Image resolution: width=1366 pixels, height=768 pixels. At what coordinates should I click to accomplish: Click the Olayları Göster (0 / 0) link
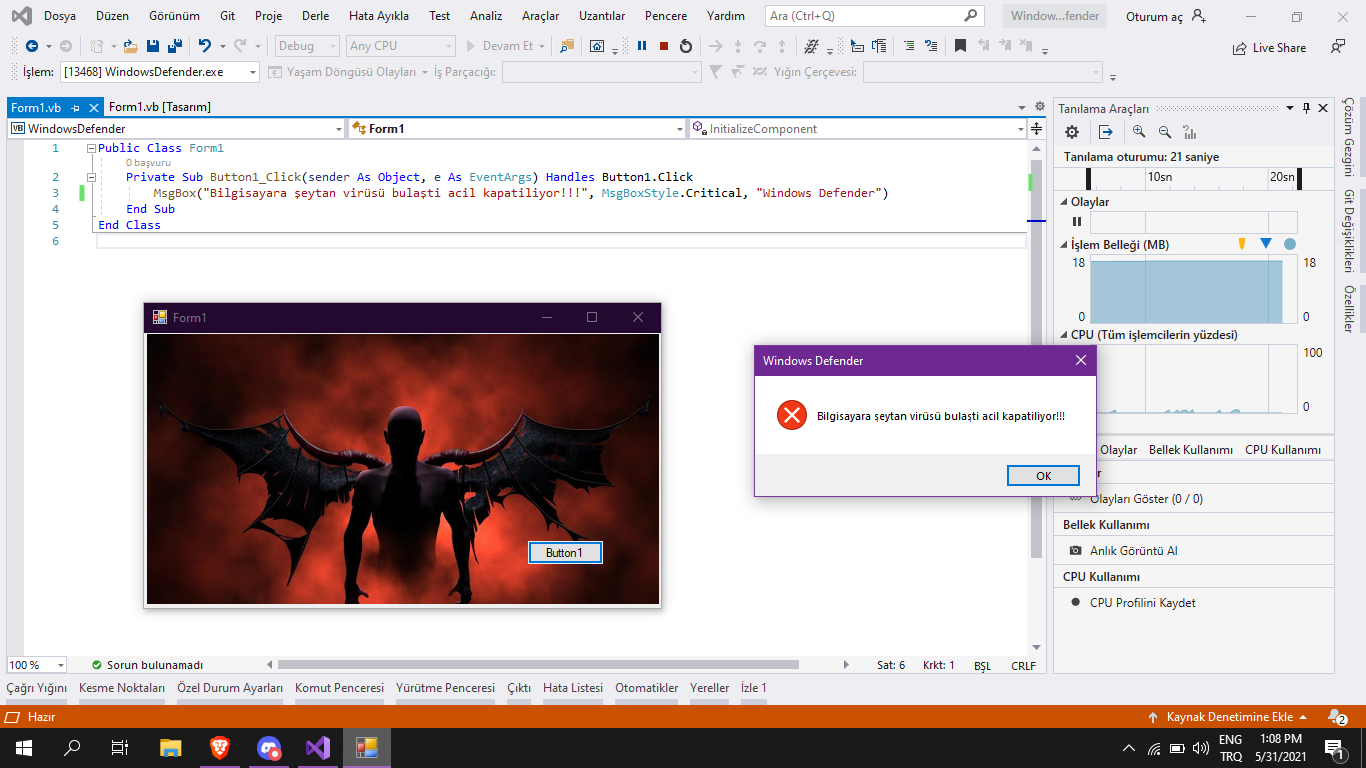1146,499
